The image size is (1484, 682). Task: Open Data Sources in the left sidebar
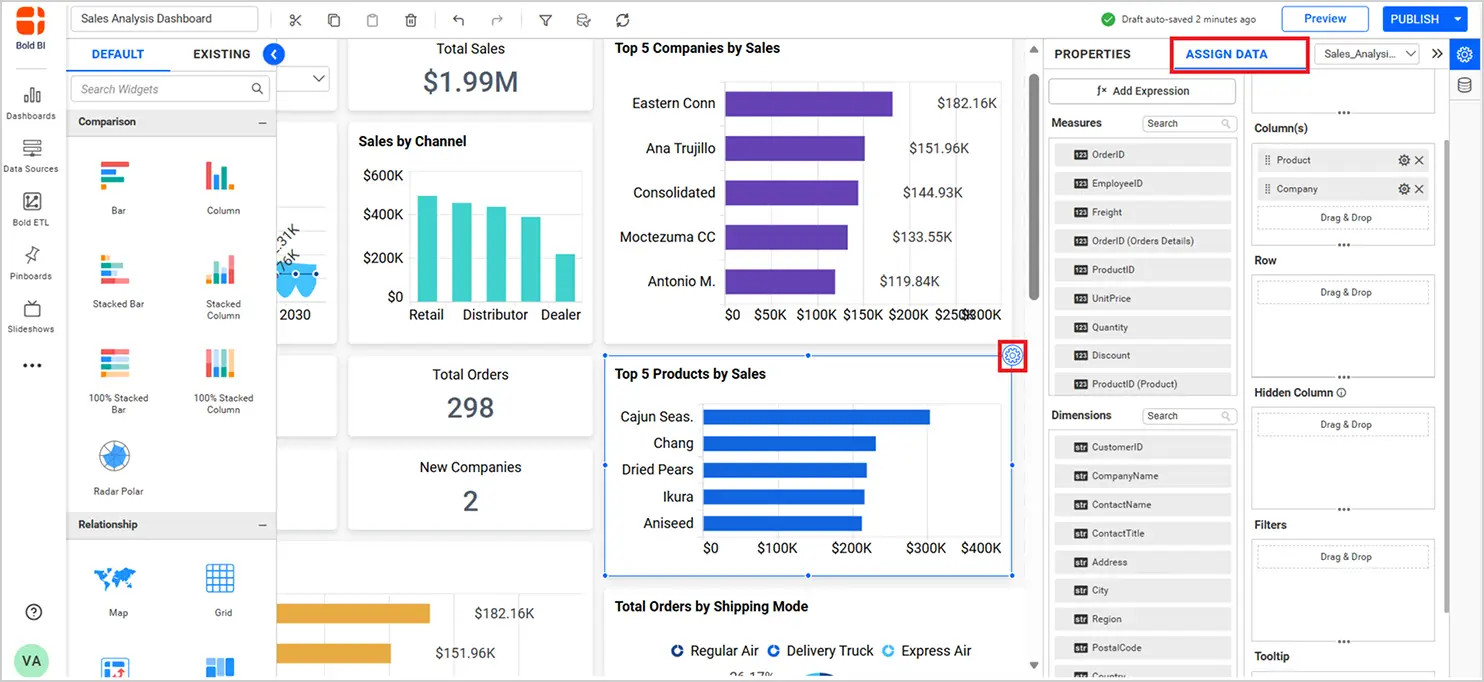(x=32, y=156)
